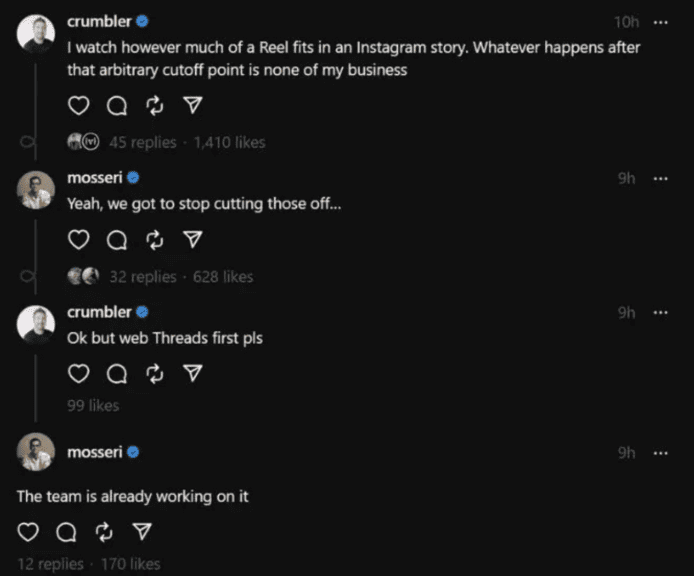View 628 likes on mosseri's reply
Viewport: 694px width, 576px height.
click(x=223, y=277)
